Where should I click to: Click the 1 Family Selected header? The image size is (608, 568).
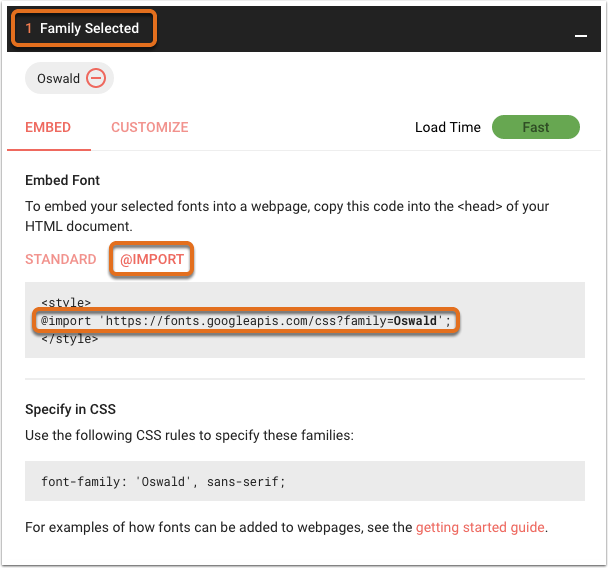[82, 28]
